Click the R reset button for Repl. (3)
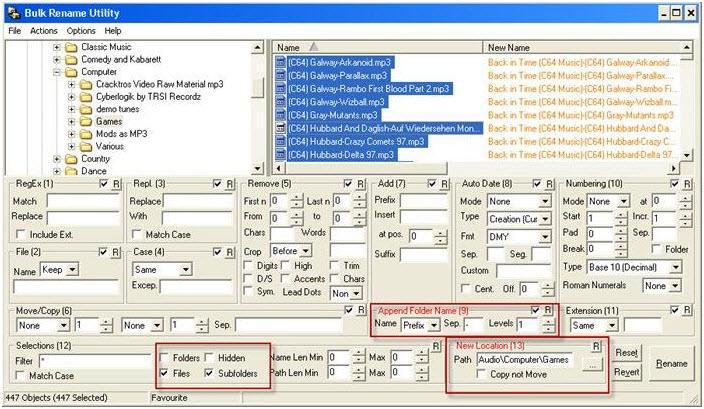This screenshot has height=409, width=704. tap(230, 184)
